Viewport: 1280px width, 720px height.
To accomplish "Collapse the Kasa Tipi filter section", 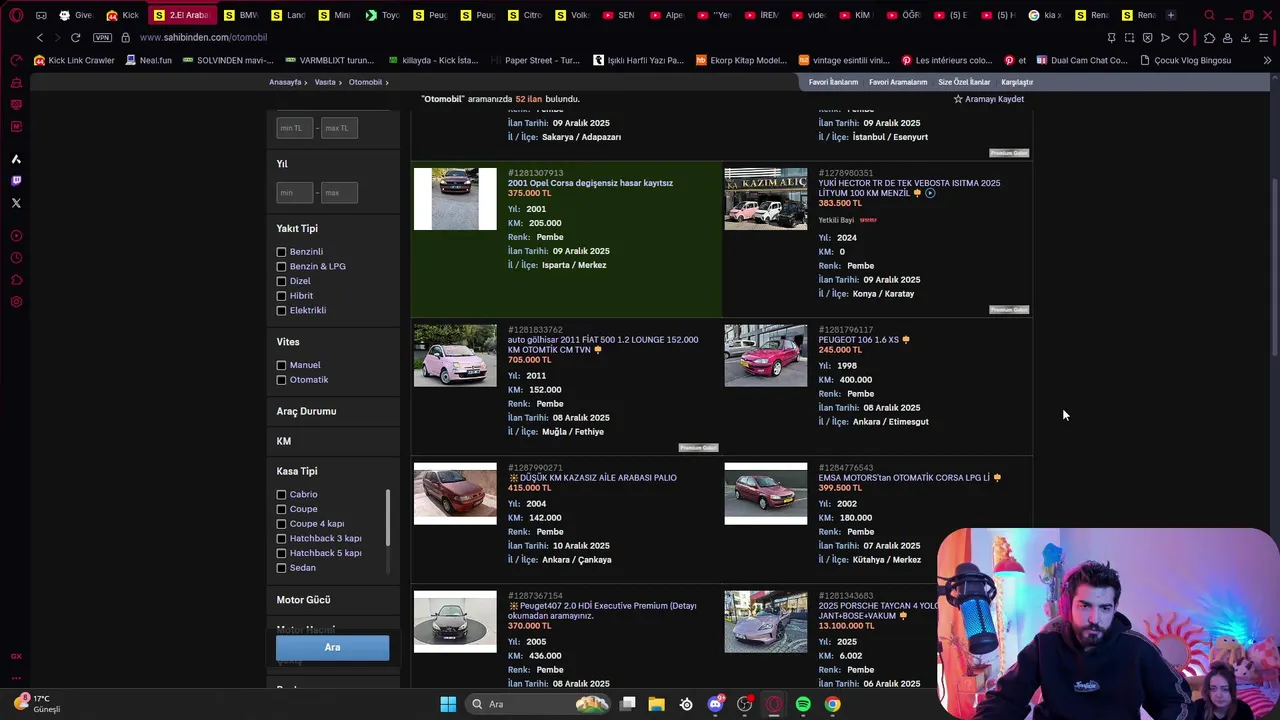I will (x=297, y=471).
